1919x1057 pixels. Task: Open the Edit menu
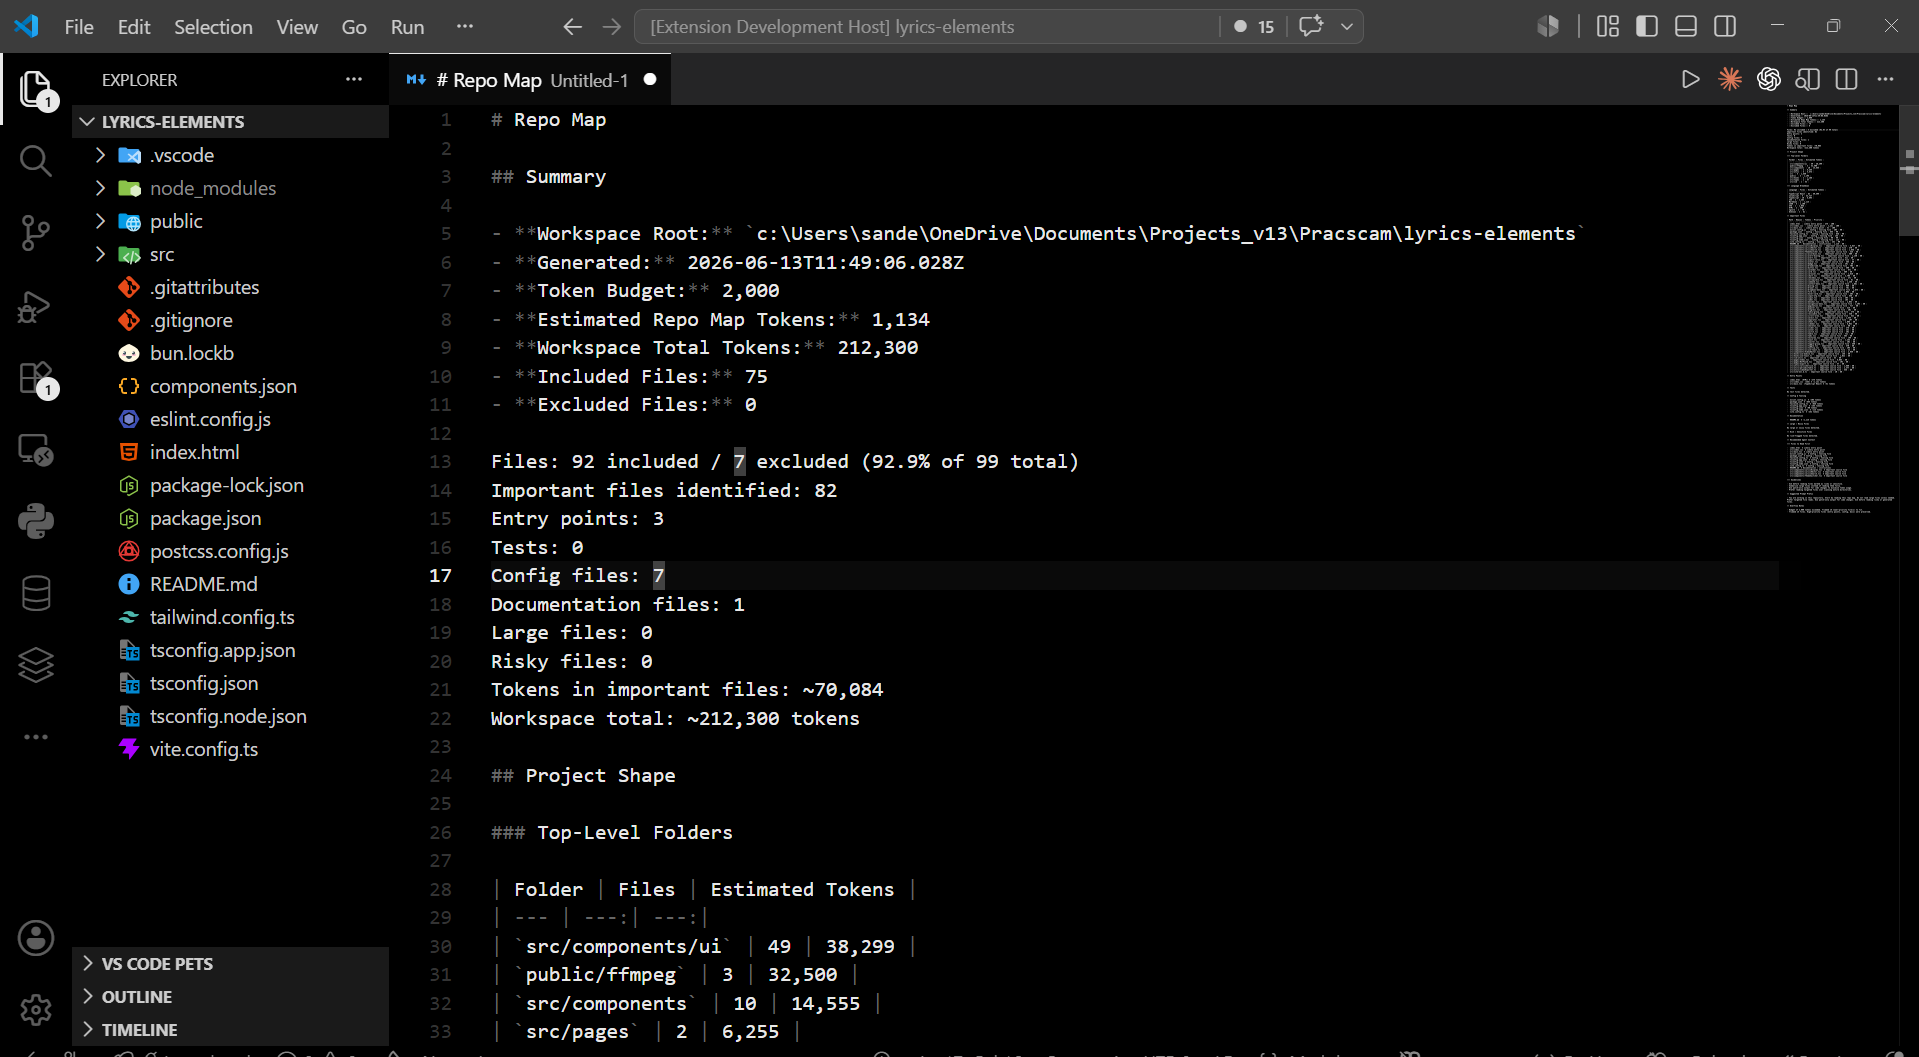pos(134,27)
